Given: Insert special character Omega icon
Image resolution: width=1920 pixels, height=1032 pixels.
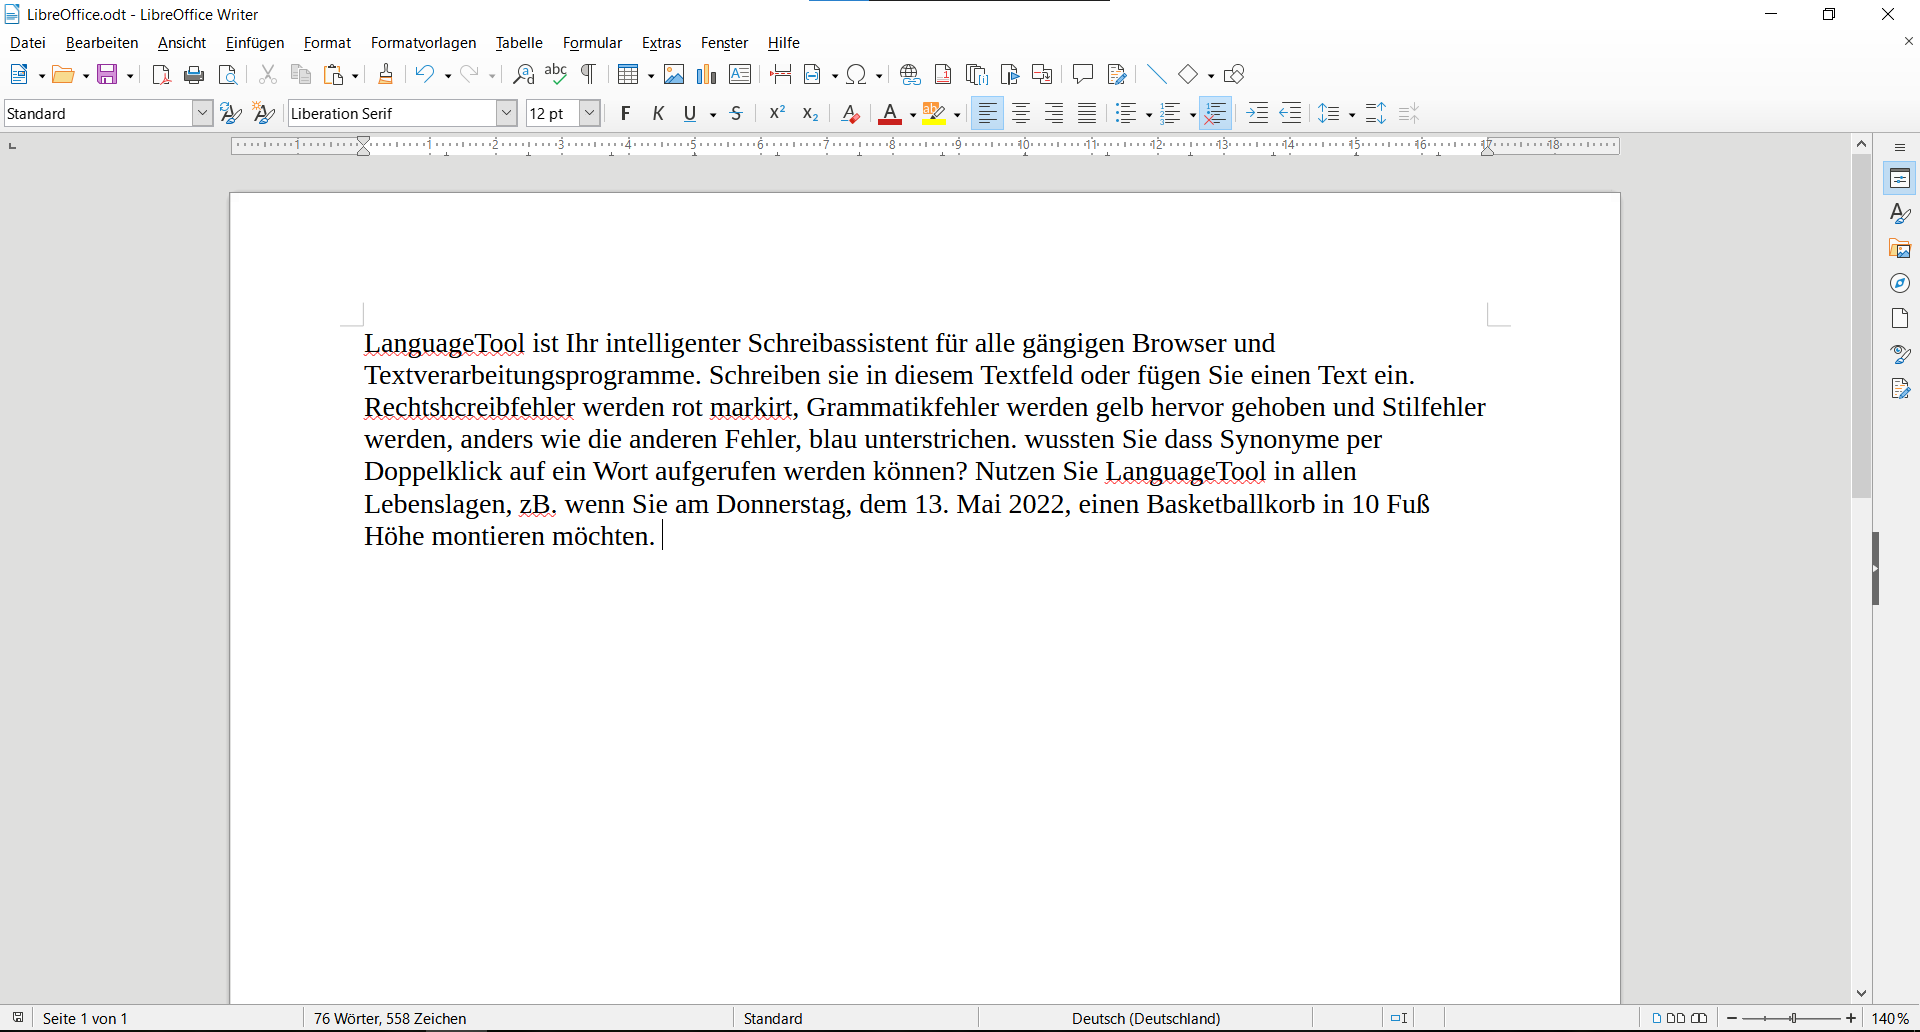Looking at the screenshot, I should click(856, 74).
